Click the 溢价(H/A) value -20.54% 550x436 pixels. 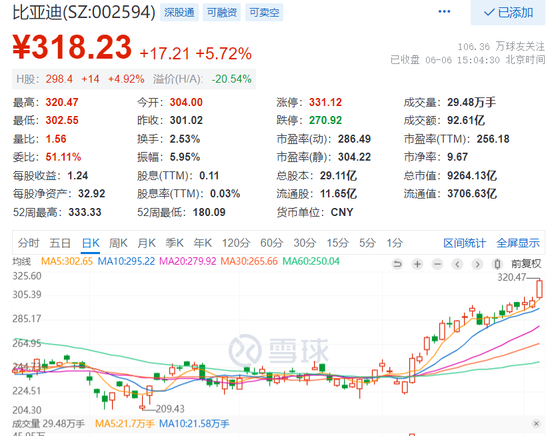[x=232, y=79]
